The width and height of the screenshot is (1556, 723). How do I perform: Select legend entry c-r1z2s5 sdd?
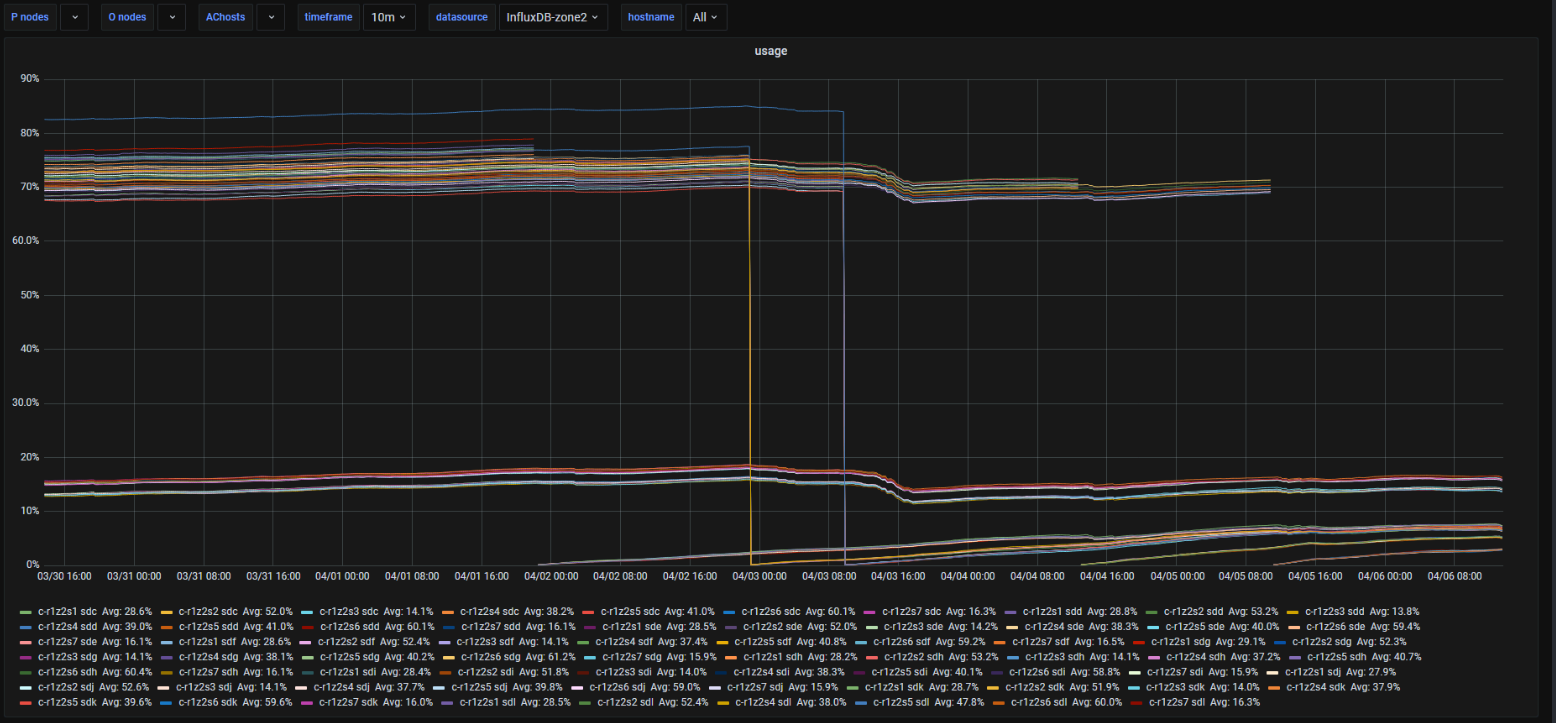[x=209, y=626]
